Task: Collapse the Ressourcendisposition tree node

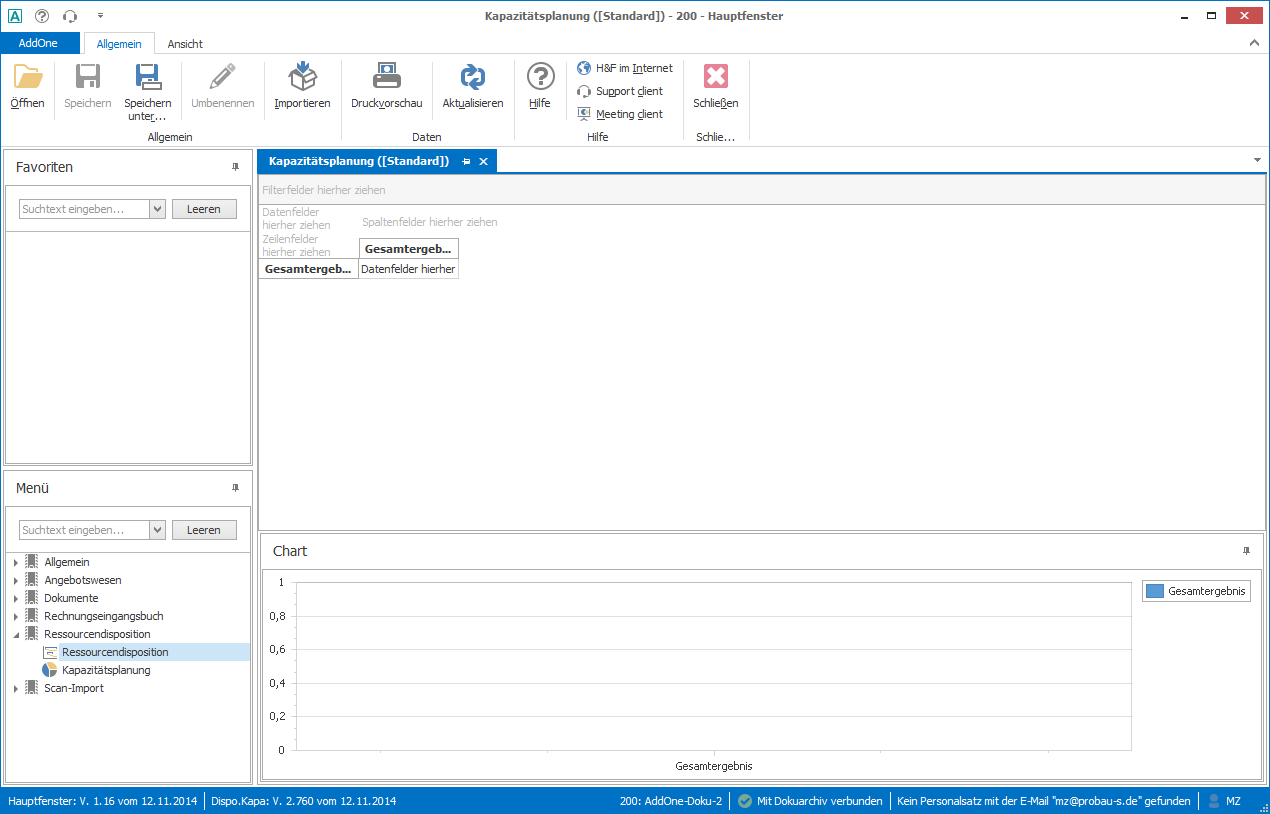Action: (15, 635)
